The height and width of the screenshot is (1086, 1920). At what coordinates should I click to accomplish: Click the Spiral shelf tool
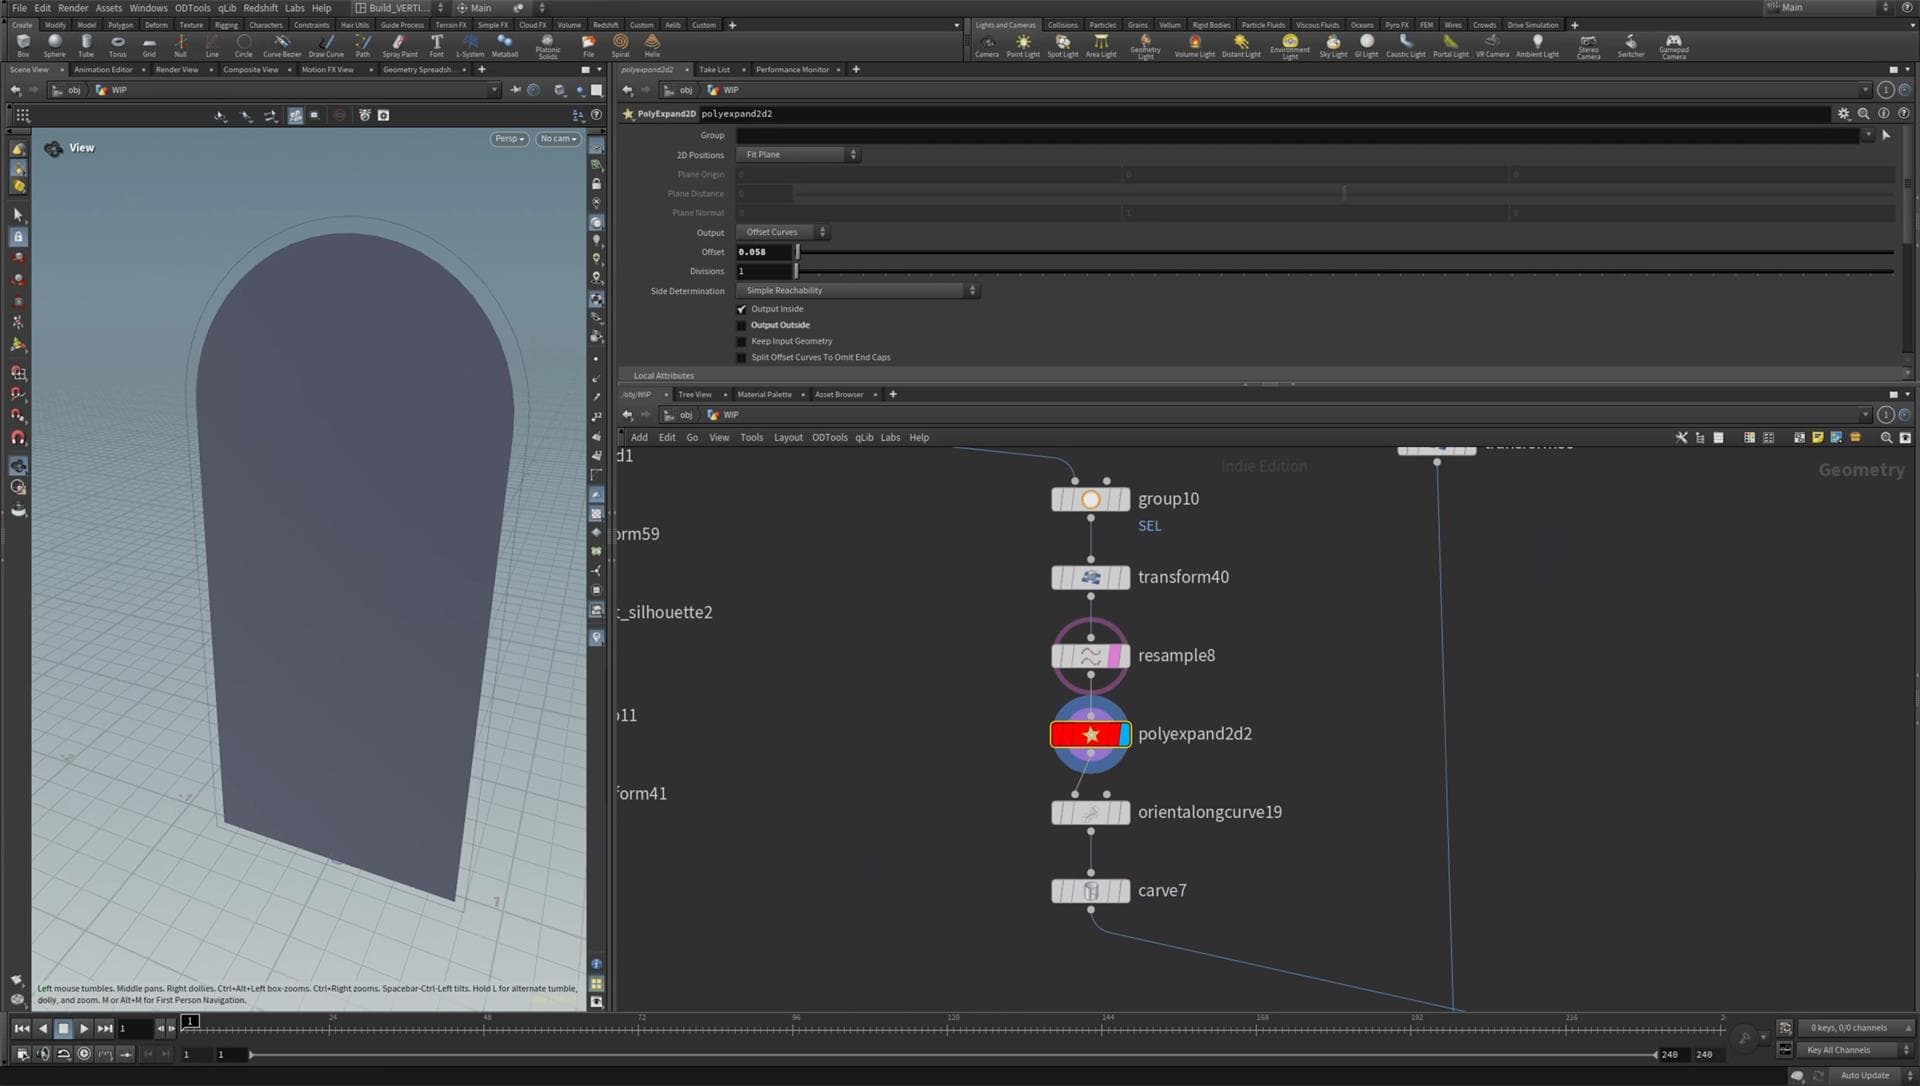(620, 45)
